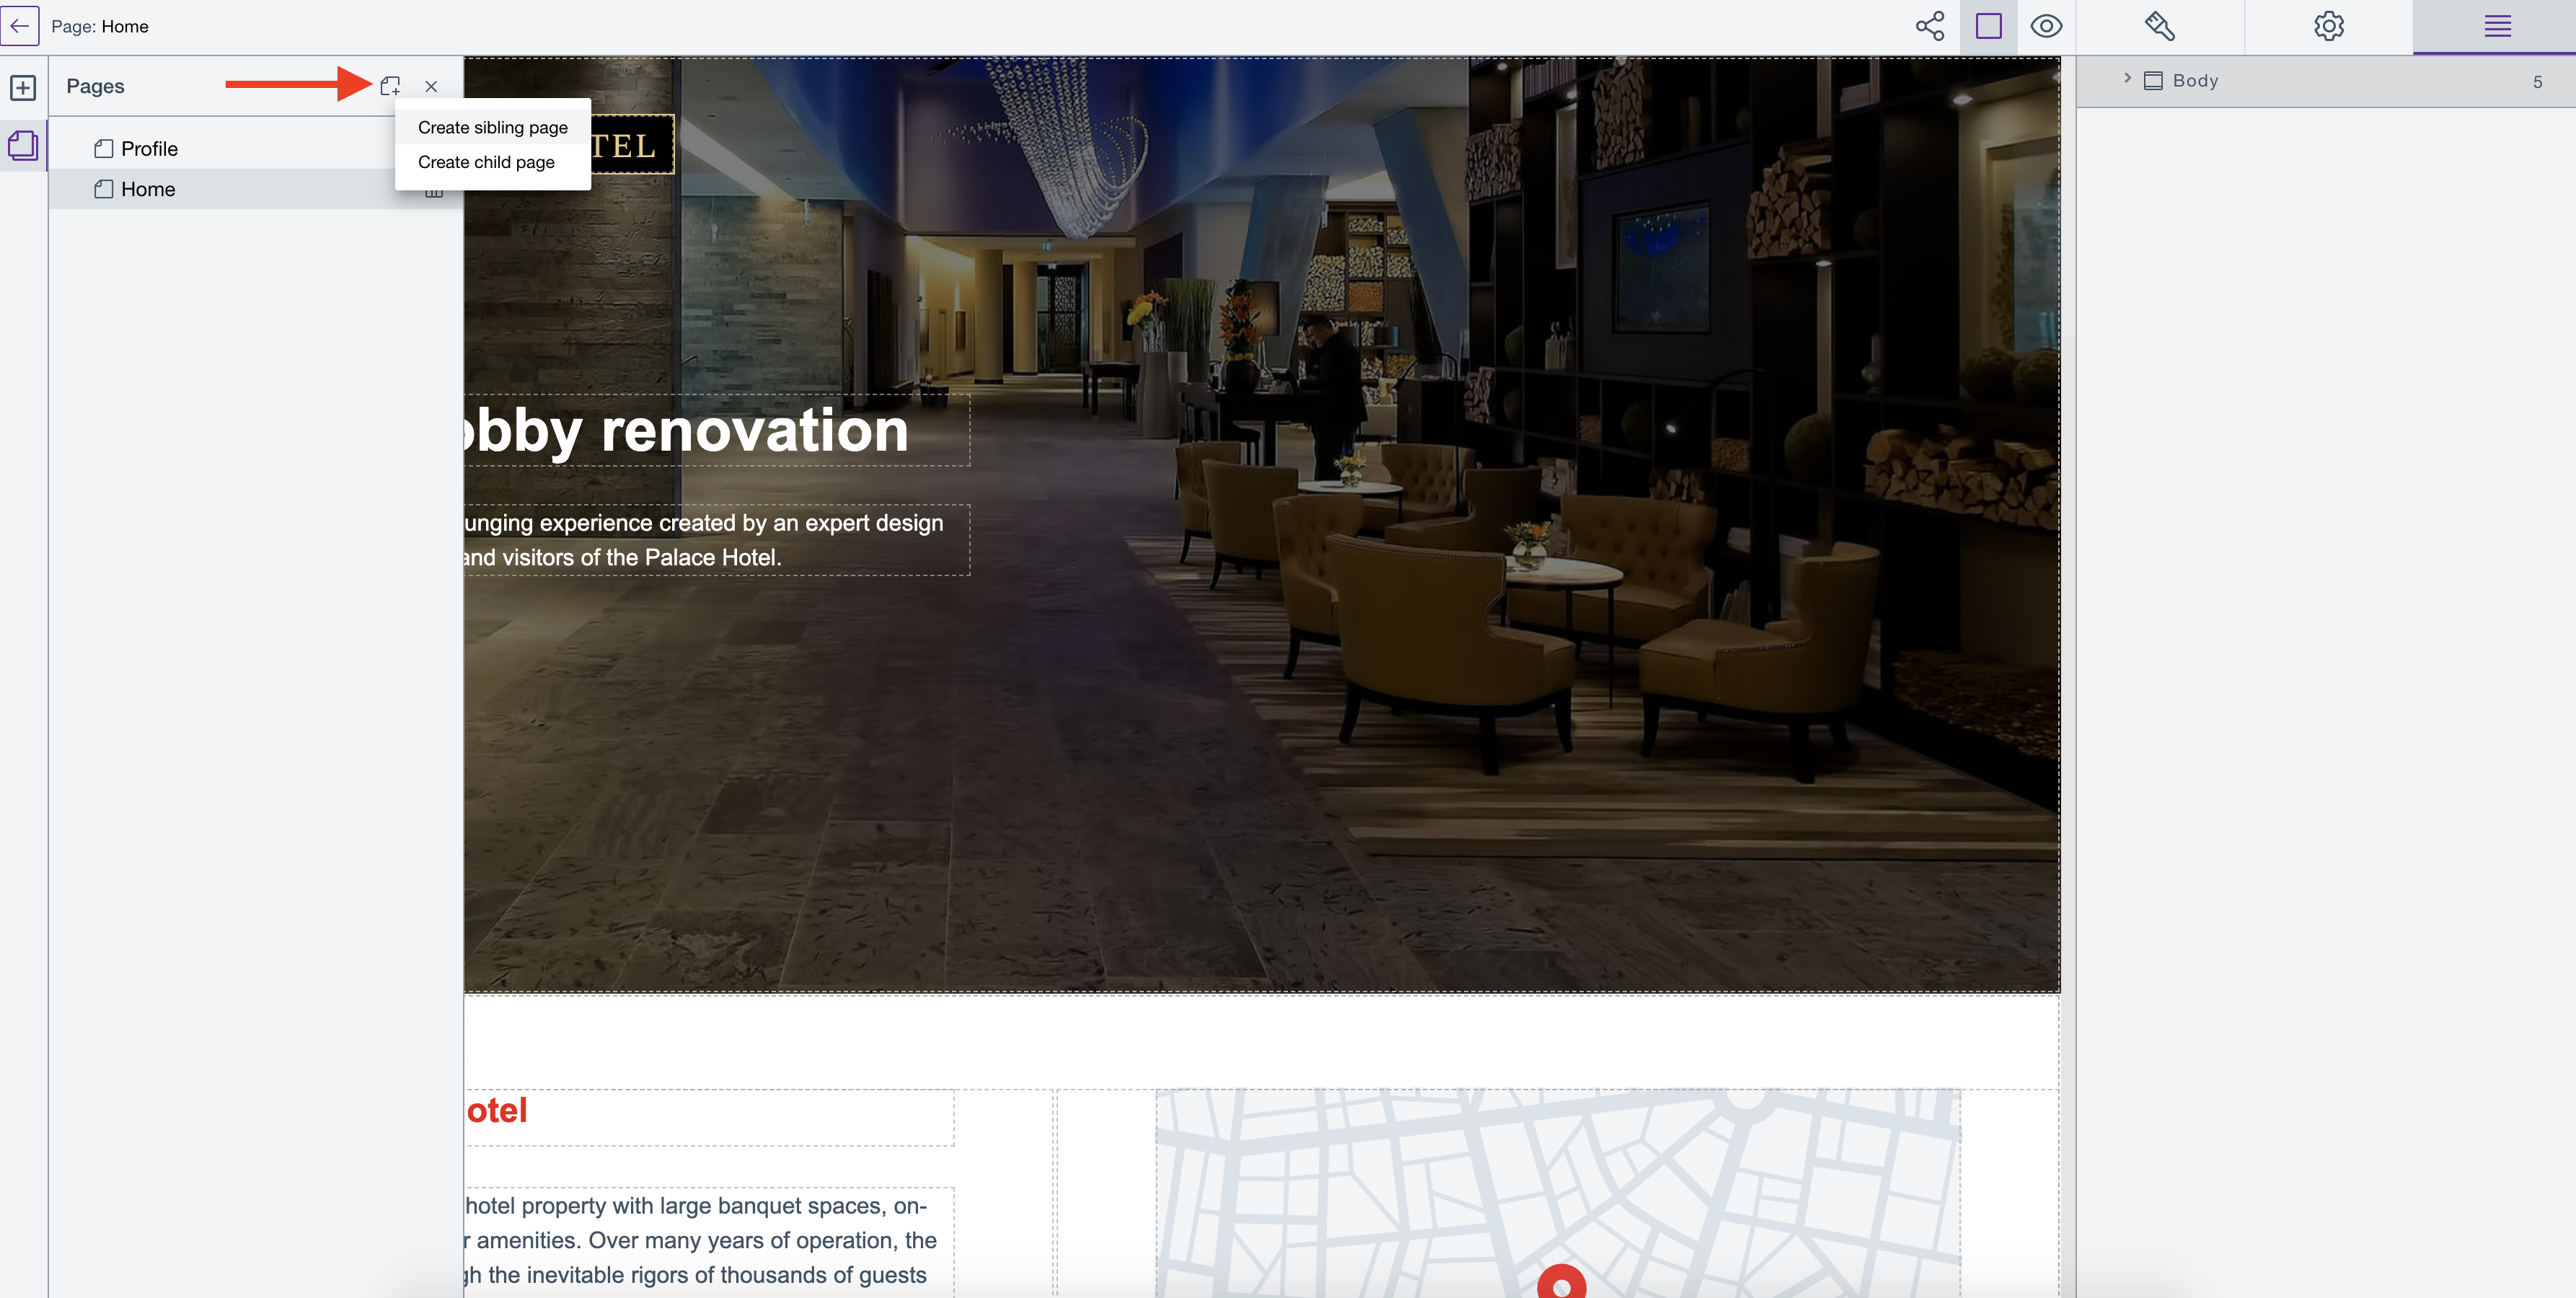
Task: Select the Body element row
Action: pyautogui.click(x=2195, y=81)
